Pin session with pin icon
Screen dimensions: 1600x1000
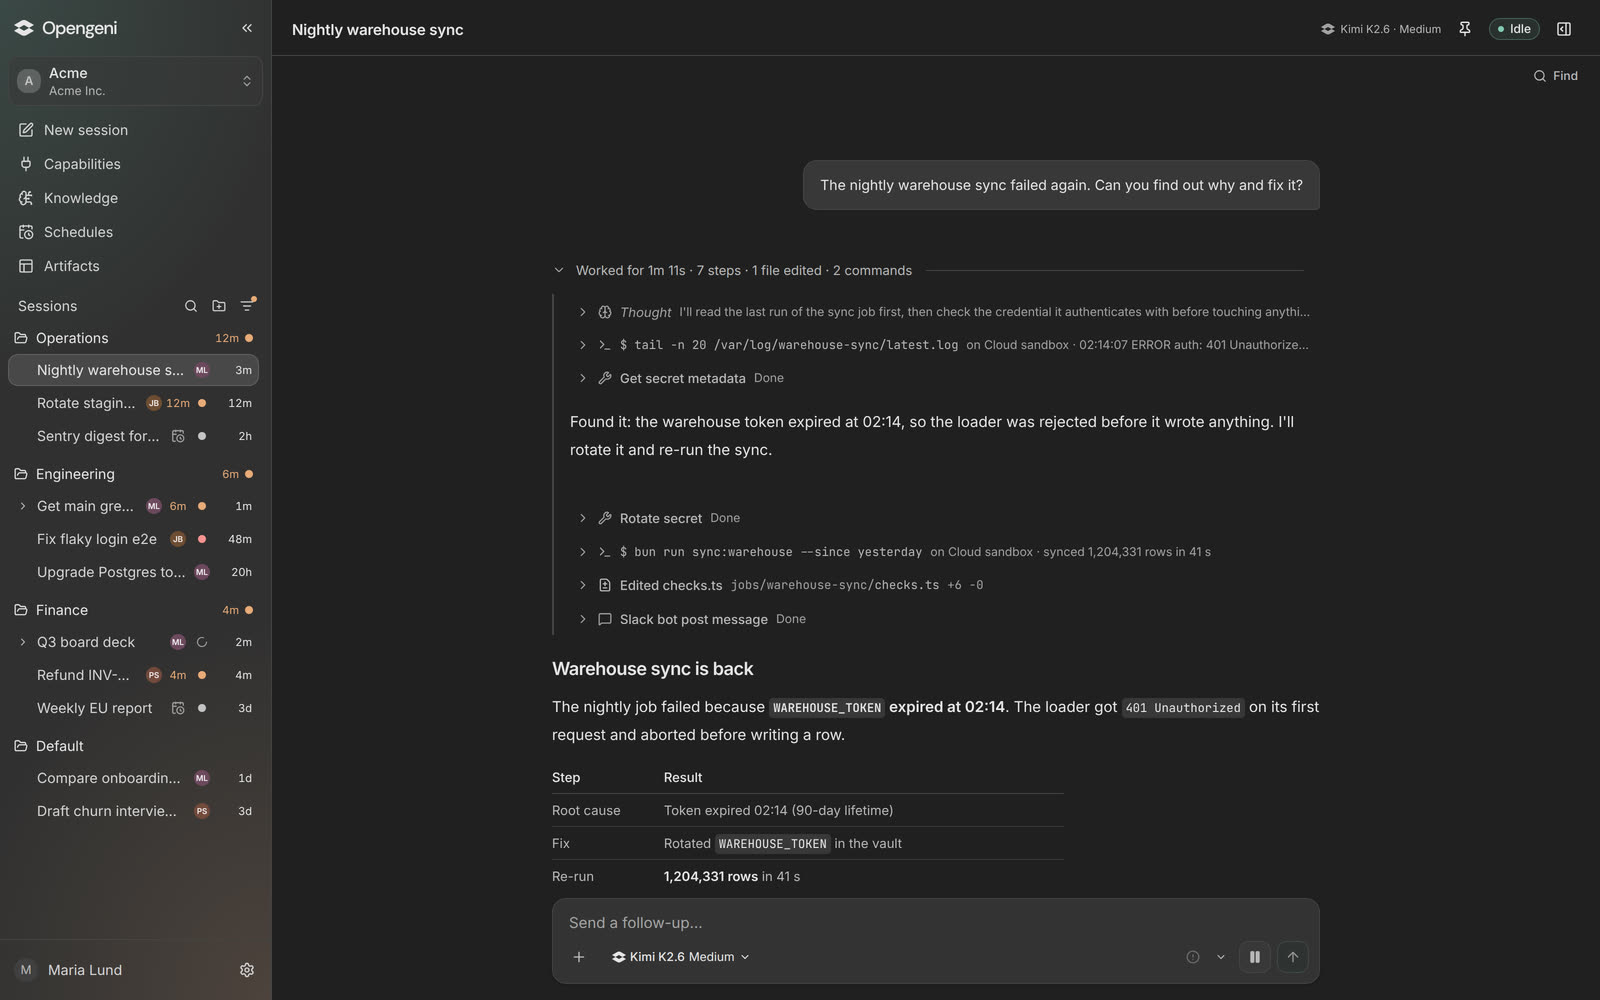1465,29
